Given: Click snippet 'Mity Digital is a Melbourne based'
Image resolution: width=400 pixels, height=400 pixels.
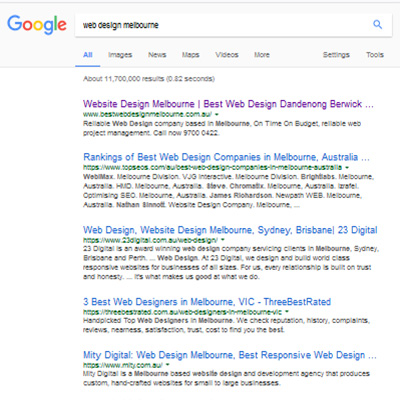Looking at the screenshot, I should point(226,378).
